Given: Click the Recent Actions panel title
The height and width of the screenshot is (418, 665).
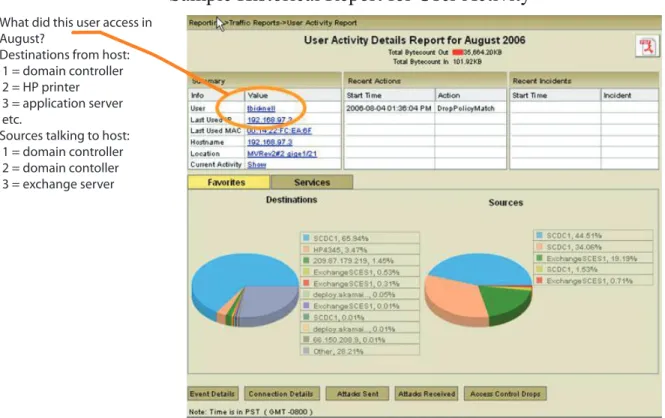Looking at the screenshot, I should 374,81.
